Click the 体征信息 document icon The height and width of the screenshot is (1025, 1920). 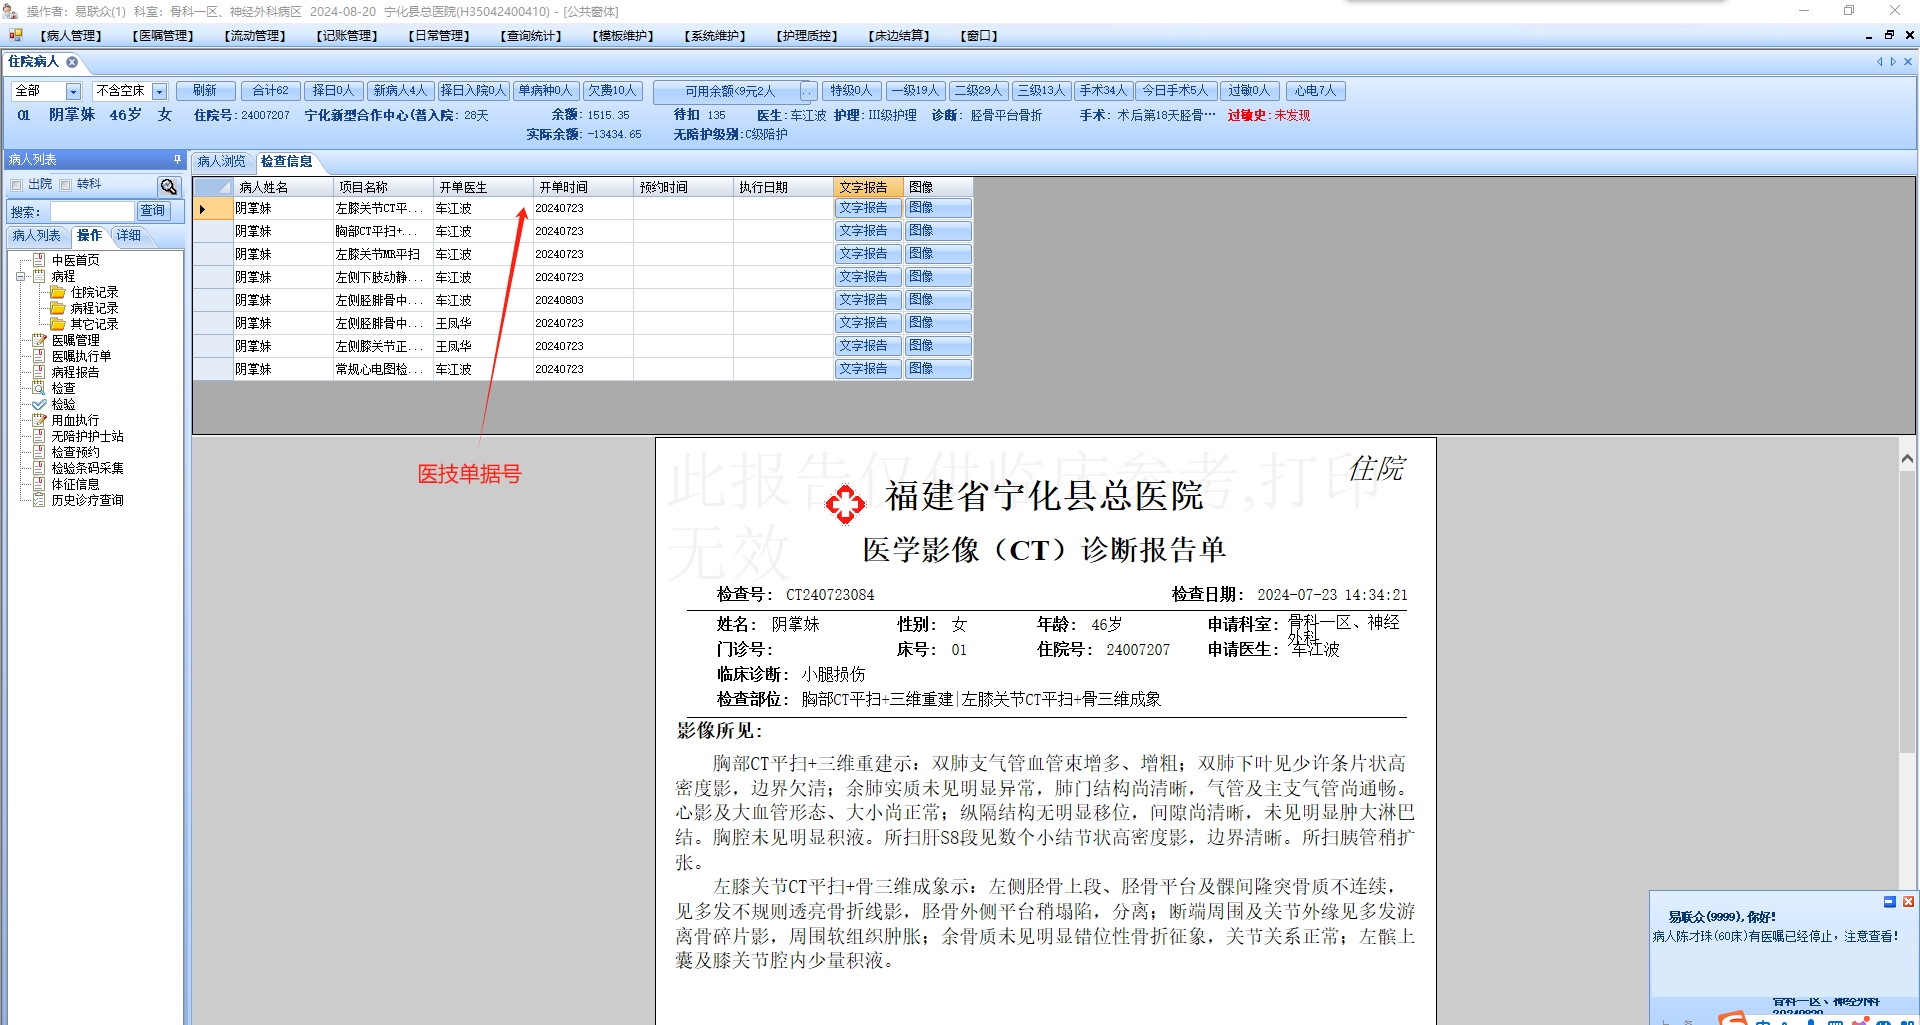pos(39,484)
